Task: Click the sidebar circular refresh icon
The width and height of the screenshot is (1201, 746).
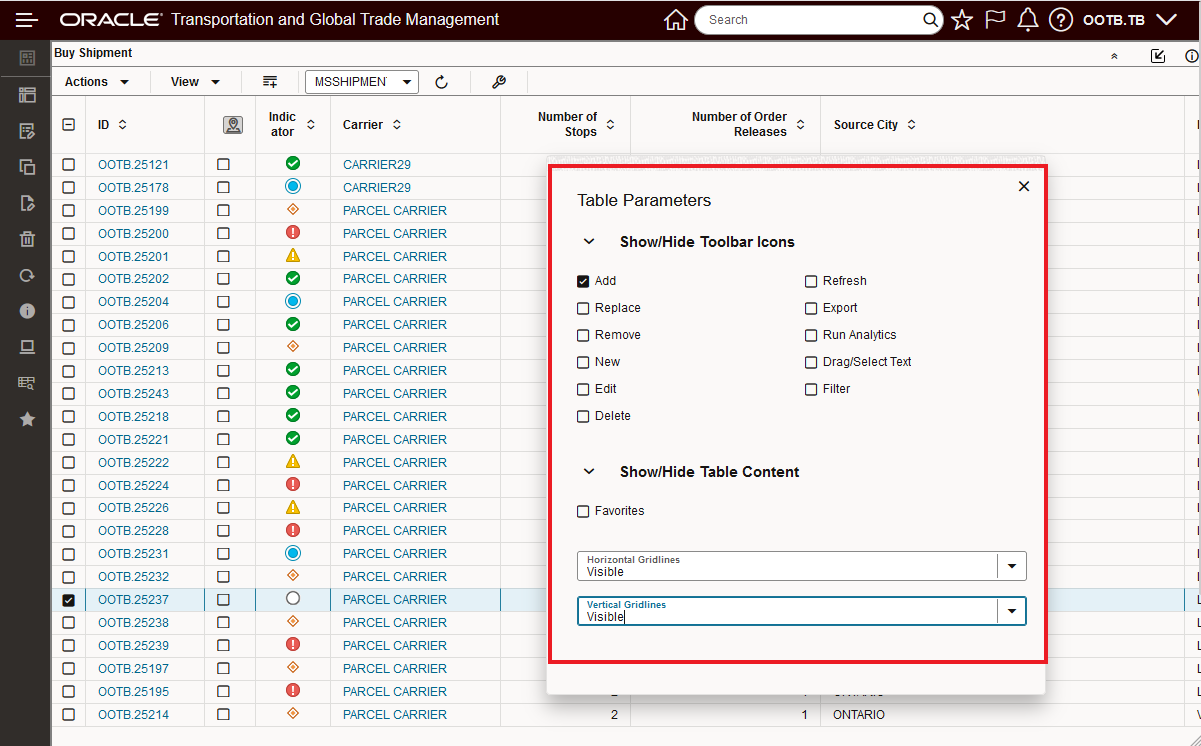Action: (x=27, y=275)
